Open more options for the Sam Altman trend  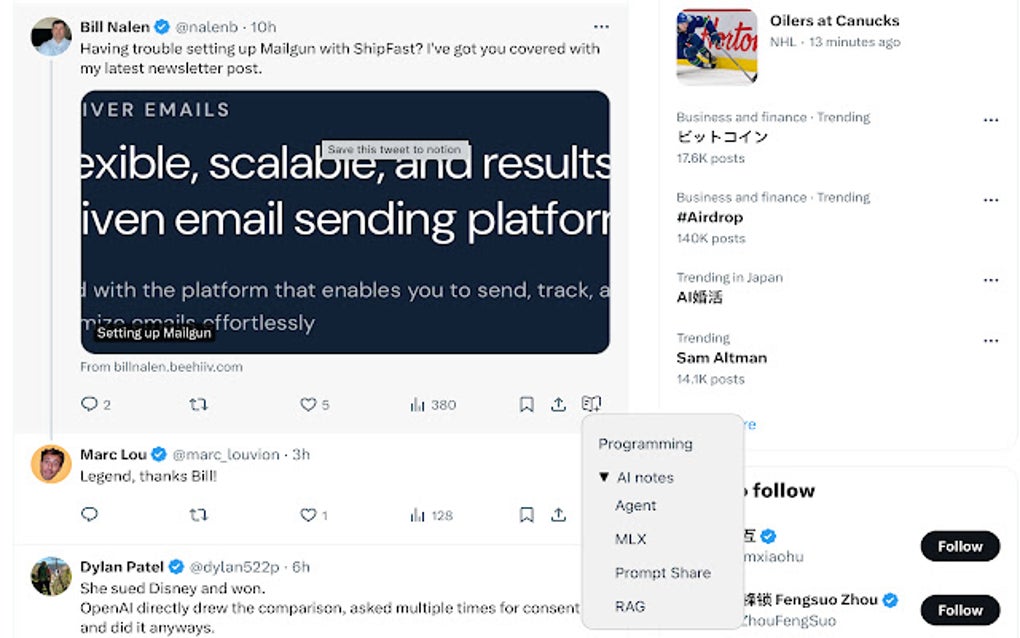[991, 339]
